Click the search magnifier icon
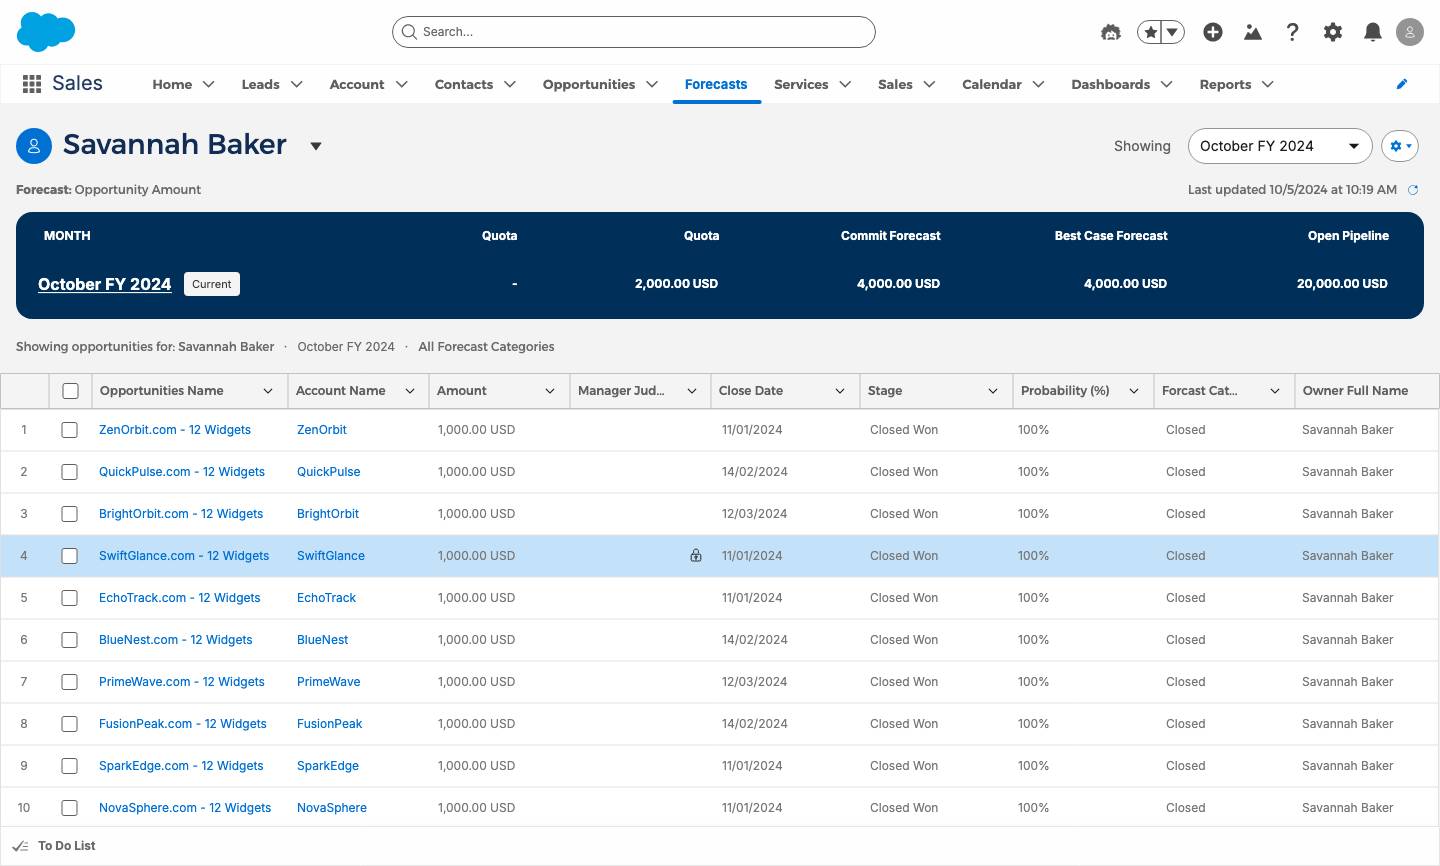The height and width of the screenshot is (866, 1440). (x=409, y=32)
